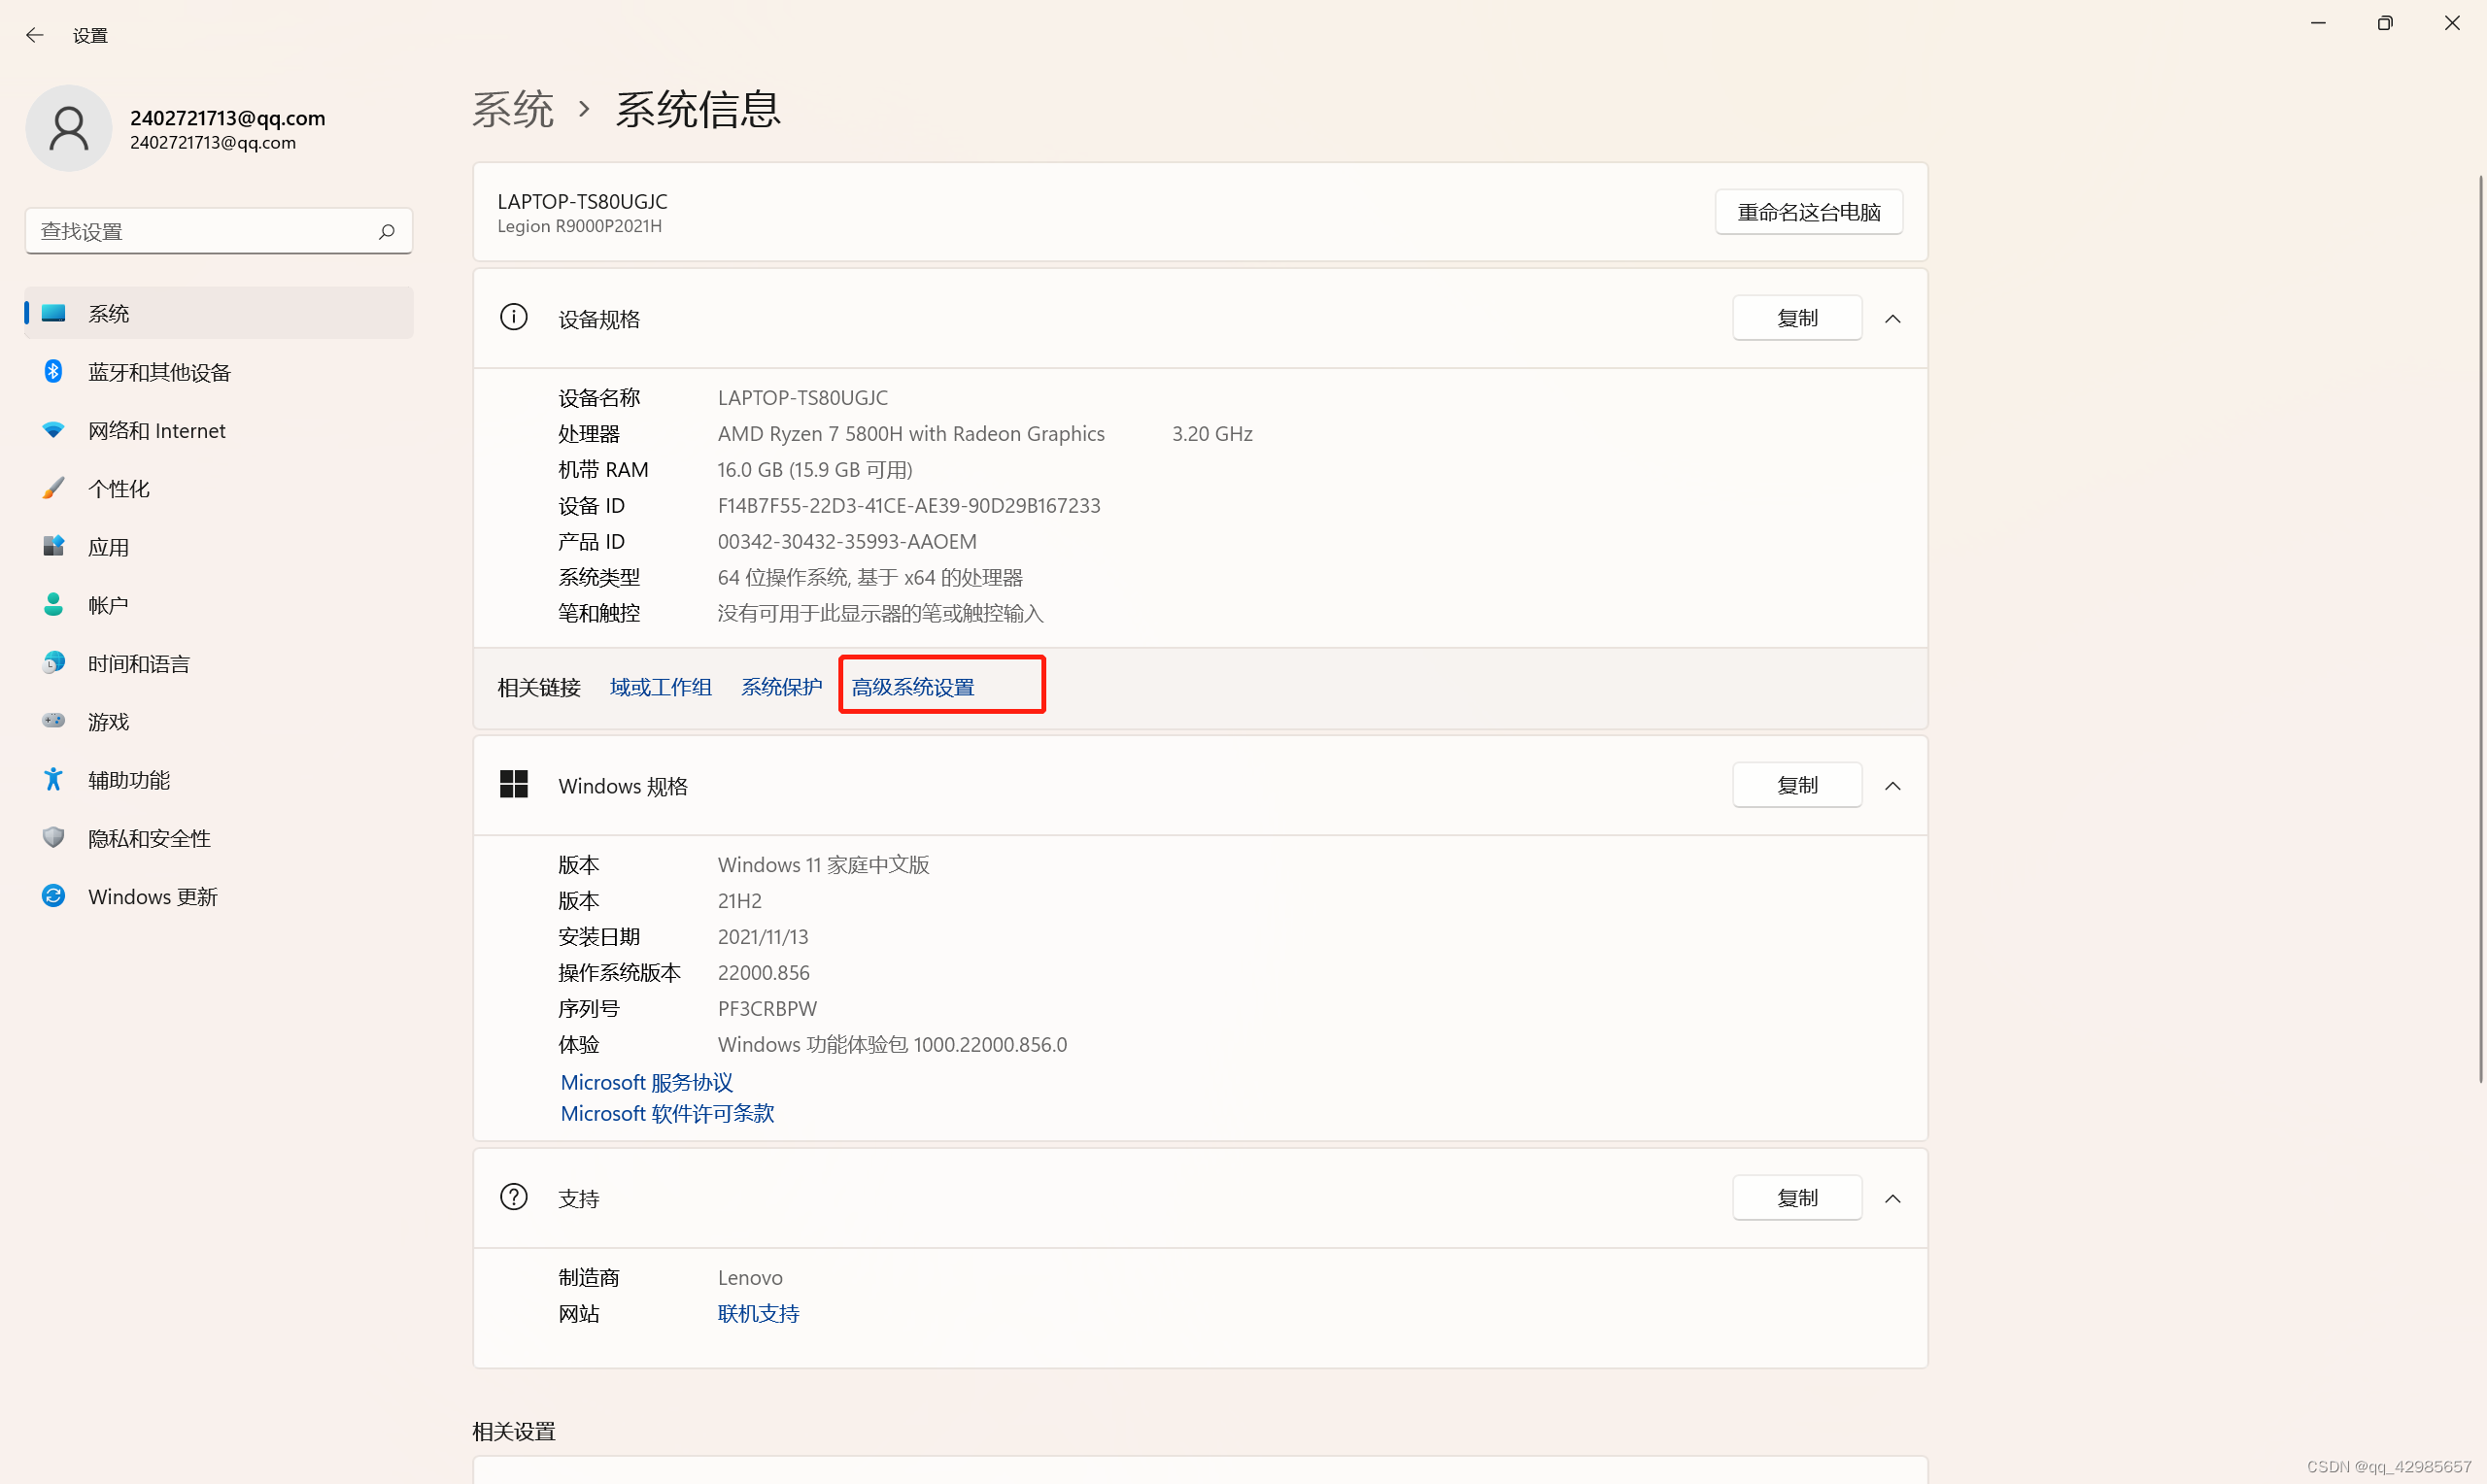Click the 查找设置 search field
2487x1484 pixels.
218,230
